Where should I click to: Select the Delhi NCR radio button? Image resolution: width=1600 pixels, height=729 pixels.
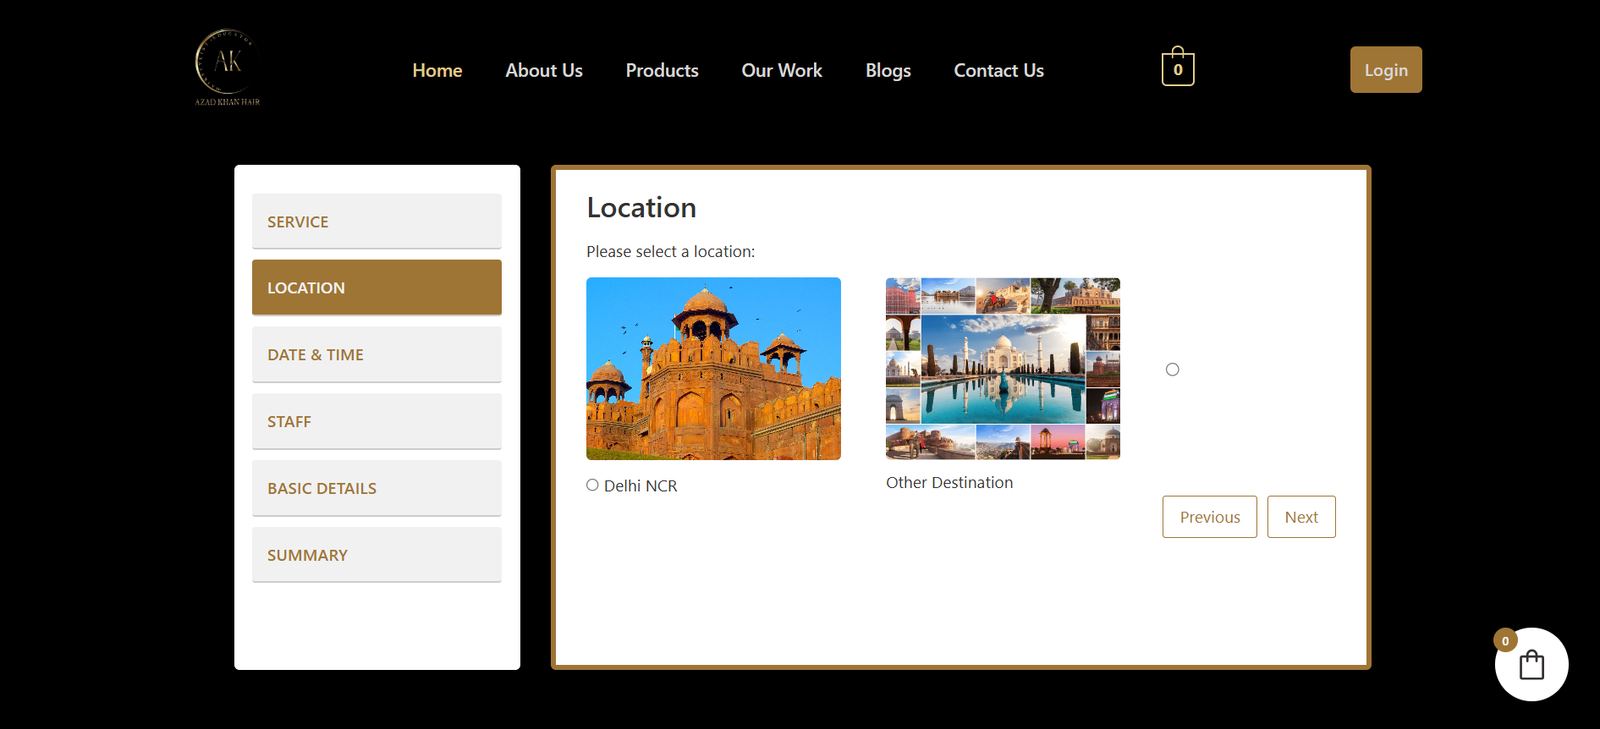coord(593,485)
